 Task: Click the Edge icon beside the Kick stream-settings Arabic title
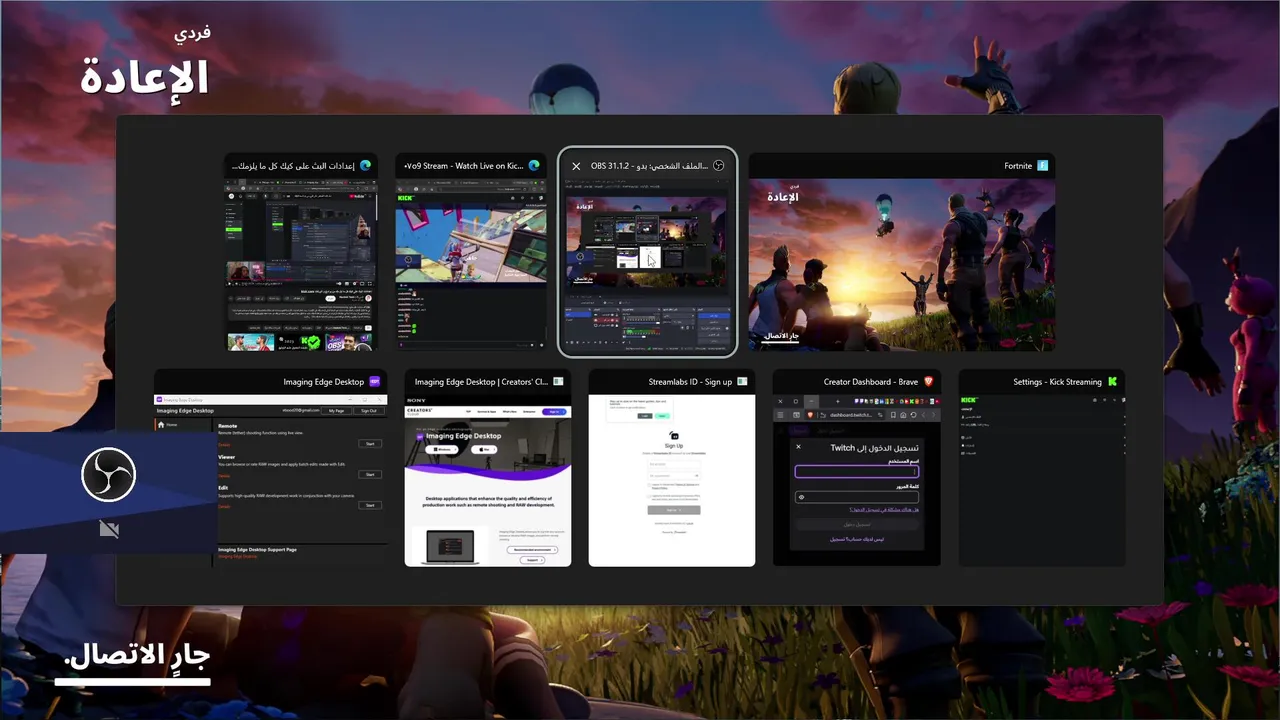point(366,166)
